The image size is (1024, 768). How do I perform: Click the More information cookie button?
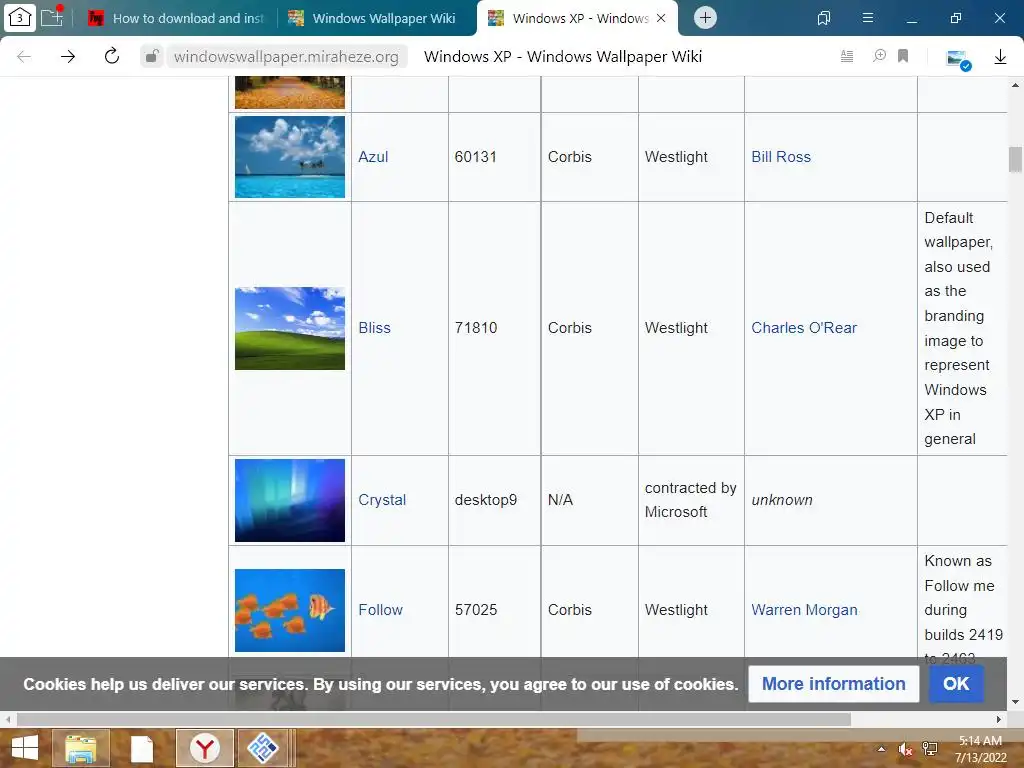click(x=833, y=684)
